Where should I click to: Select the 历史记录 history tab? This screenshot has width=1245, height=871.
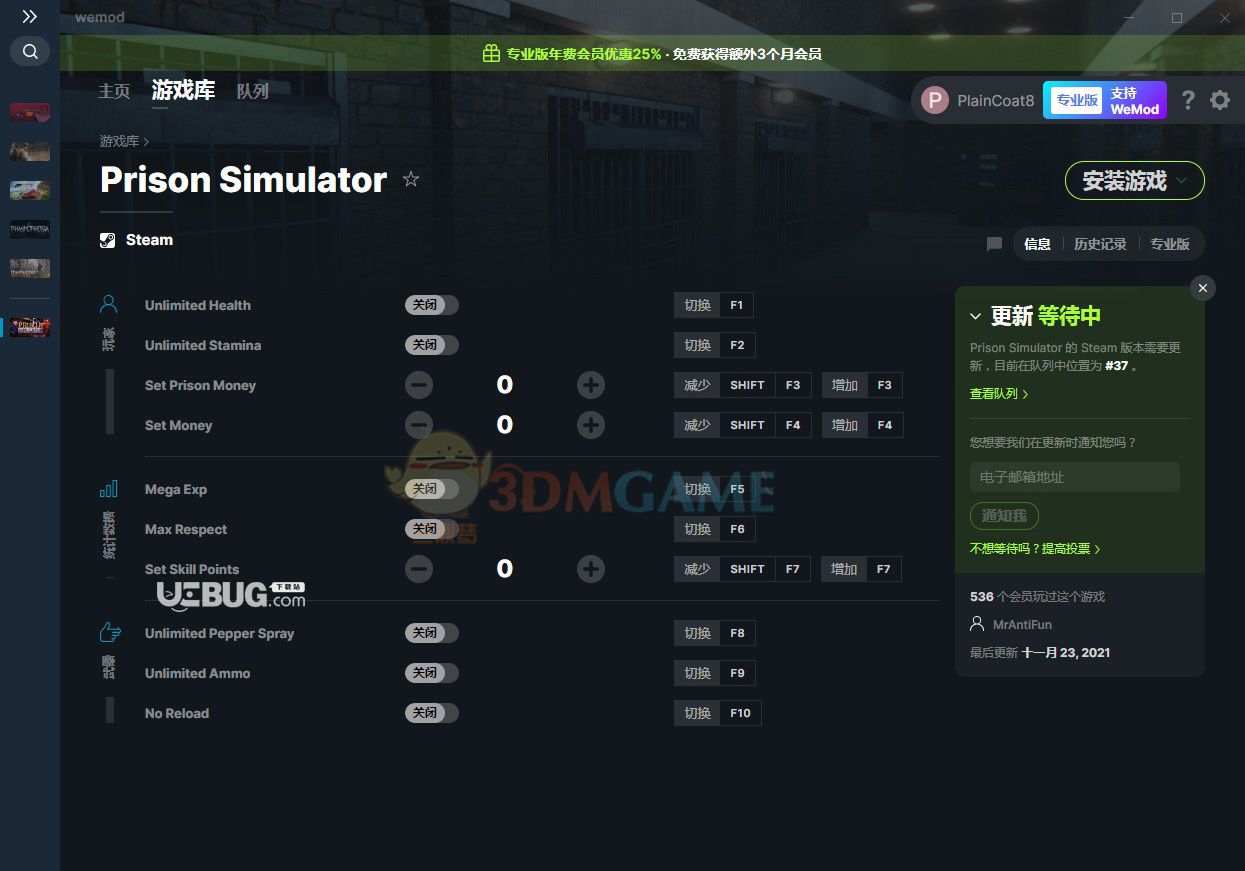point(1100,244)
